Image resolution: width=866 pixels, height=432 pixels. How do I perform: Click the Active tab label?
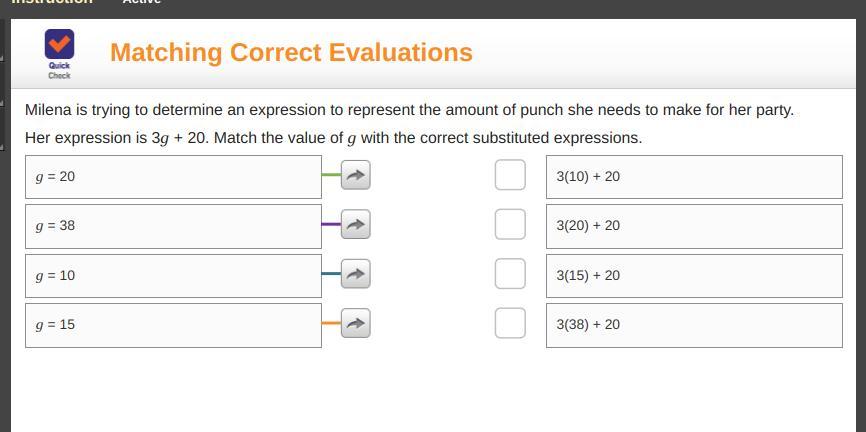tap(141, 2)
